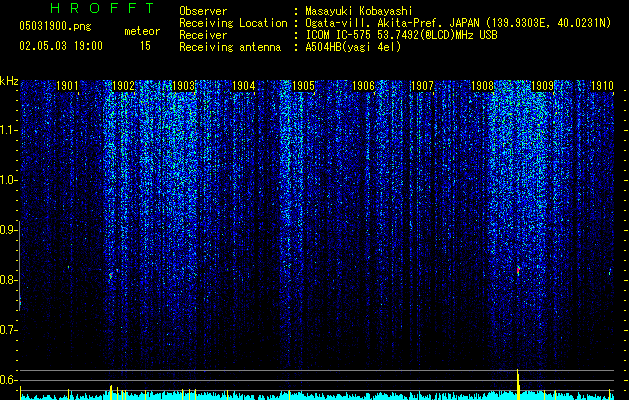Click the "Observer" field label
This screenshot has height=400, width=629.
point(203,11)
